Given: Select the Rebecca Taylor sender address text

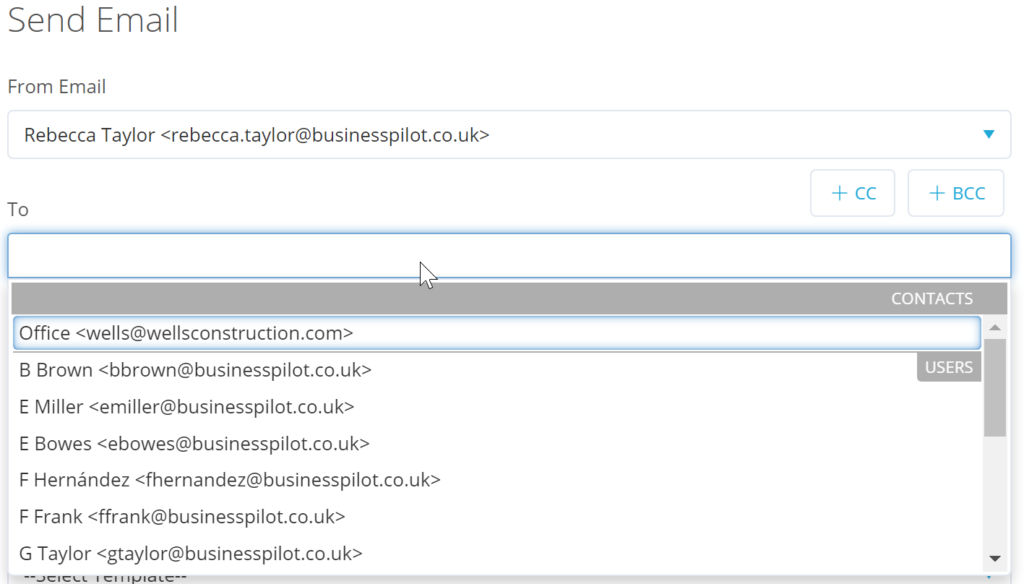Looking at the screenshot, I should (257, 134).
